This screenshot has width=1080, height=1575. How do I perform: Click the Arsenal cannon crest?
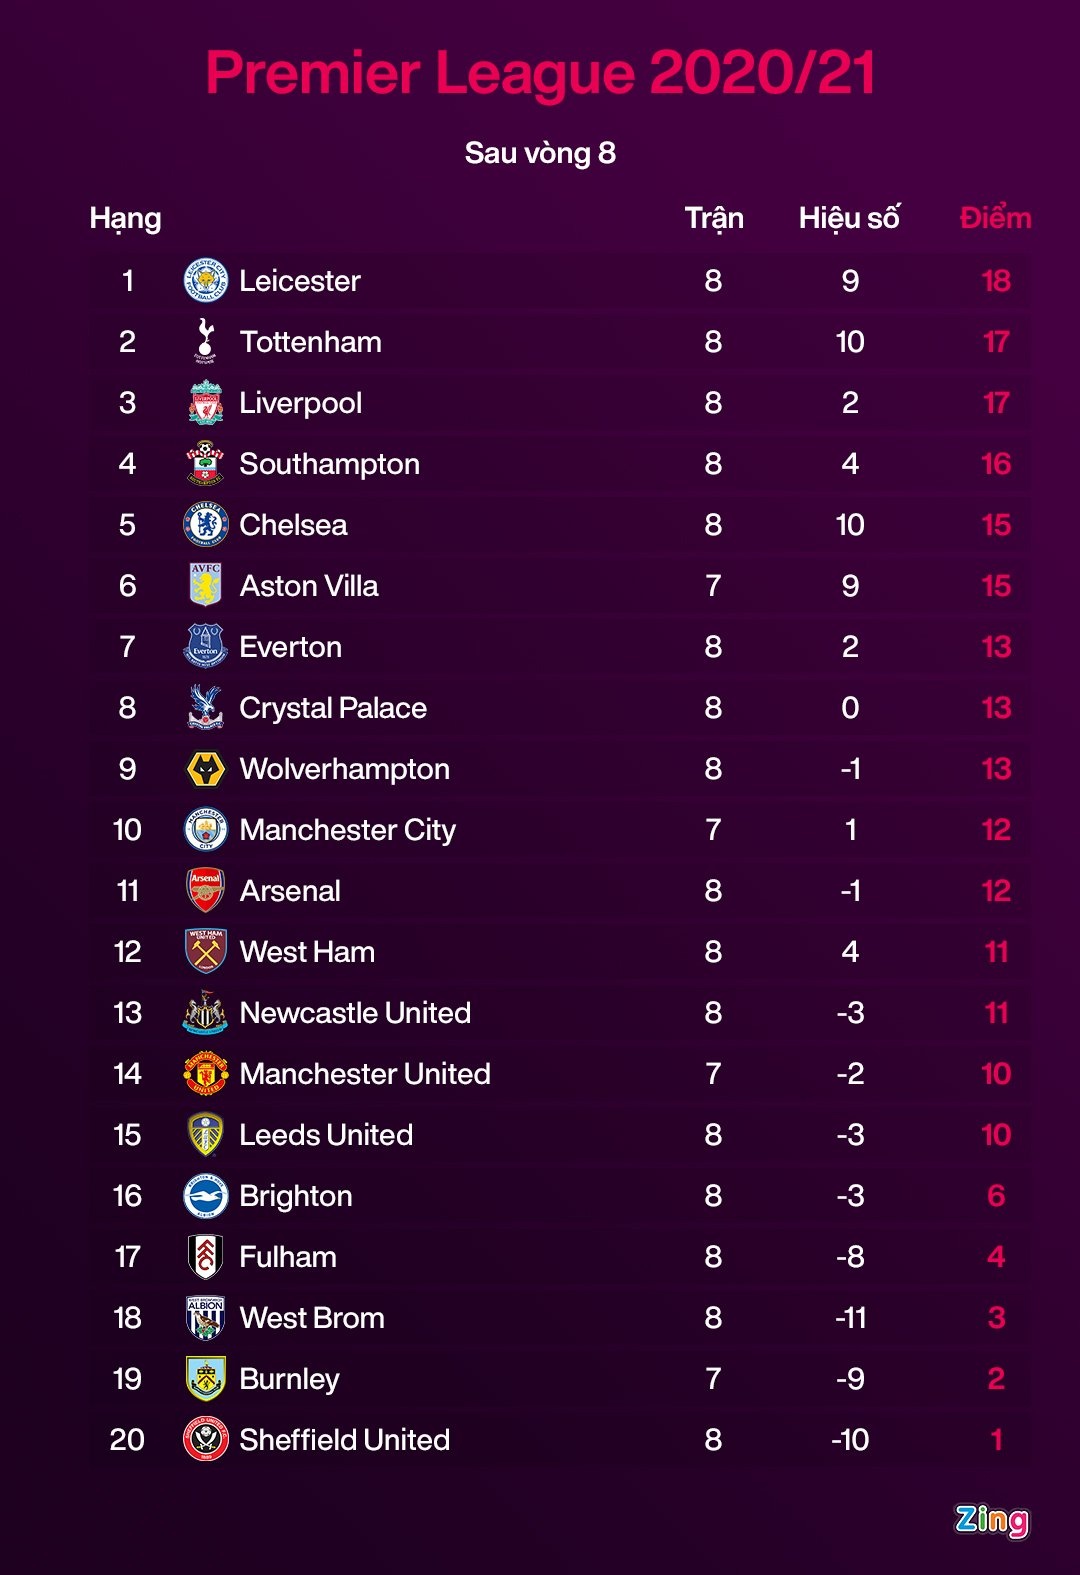click(206, 891)
